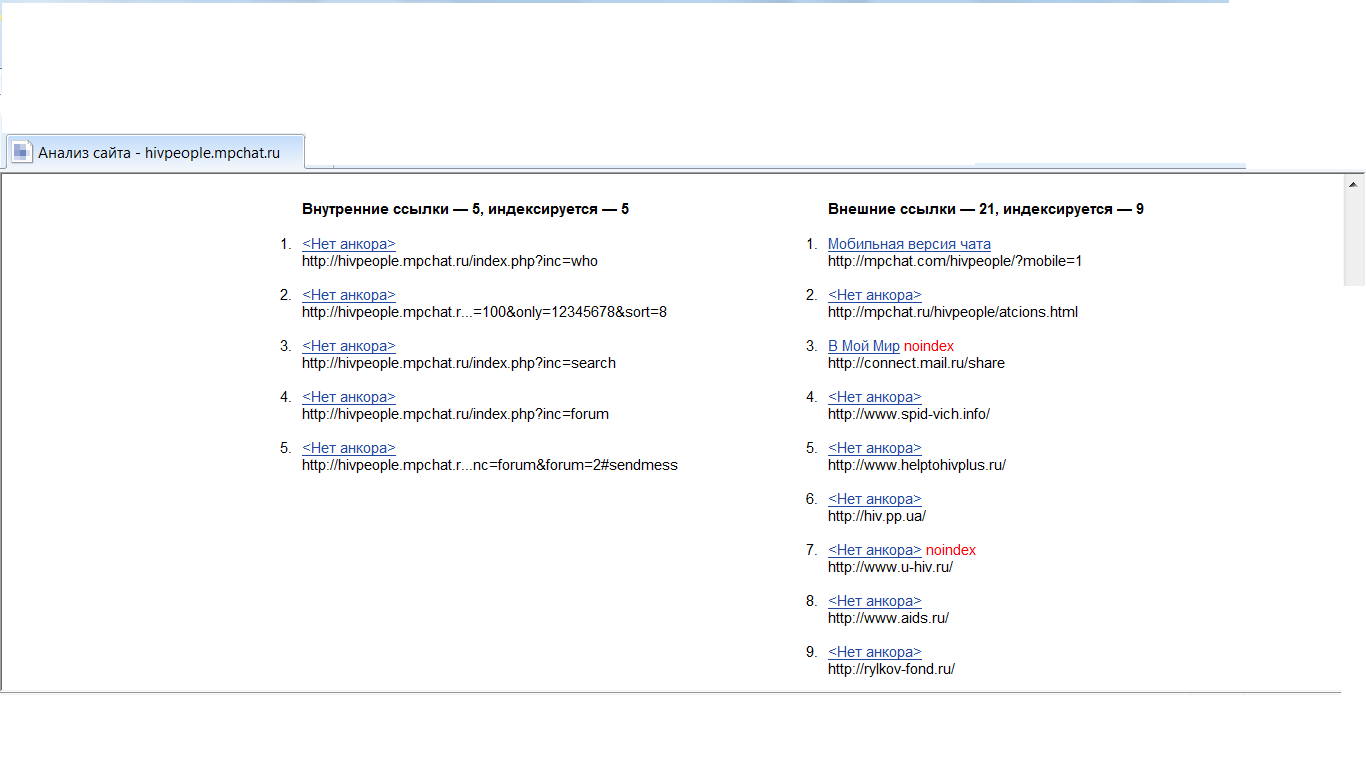
Task: Click the page icon on the Анализ сайта tab
Action: click(22, 153)
